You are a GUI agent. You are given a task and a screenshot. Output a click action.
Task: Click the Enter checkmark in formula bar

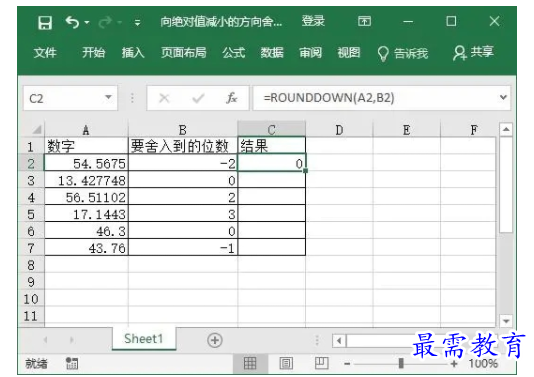[x=198, y=98]
